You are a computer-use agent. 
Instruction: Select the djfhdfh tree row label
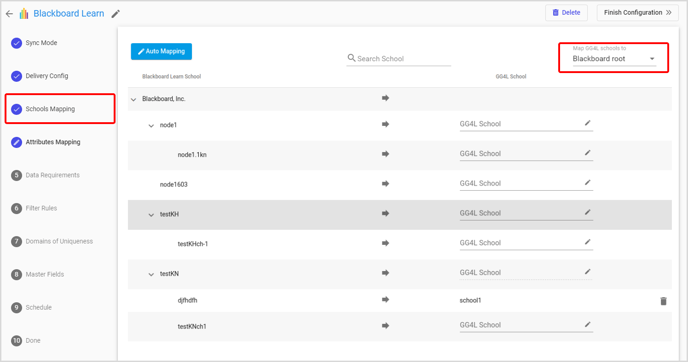point(187,301)
